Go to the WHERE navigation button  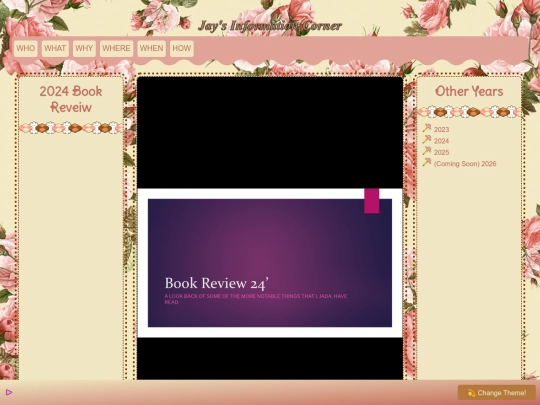tap(116, 48)
